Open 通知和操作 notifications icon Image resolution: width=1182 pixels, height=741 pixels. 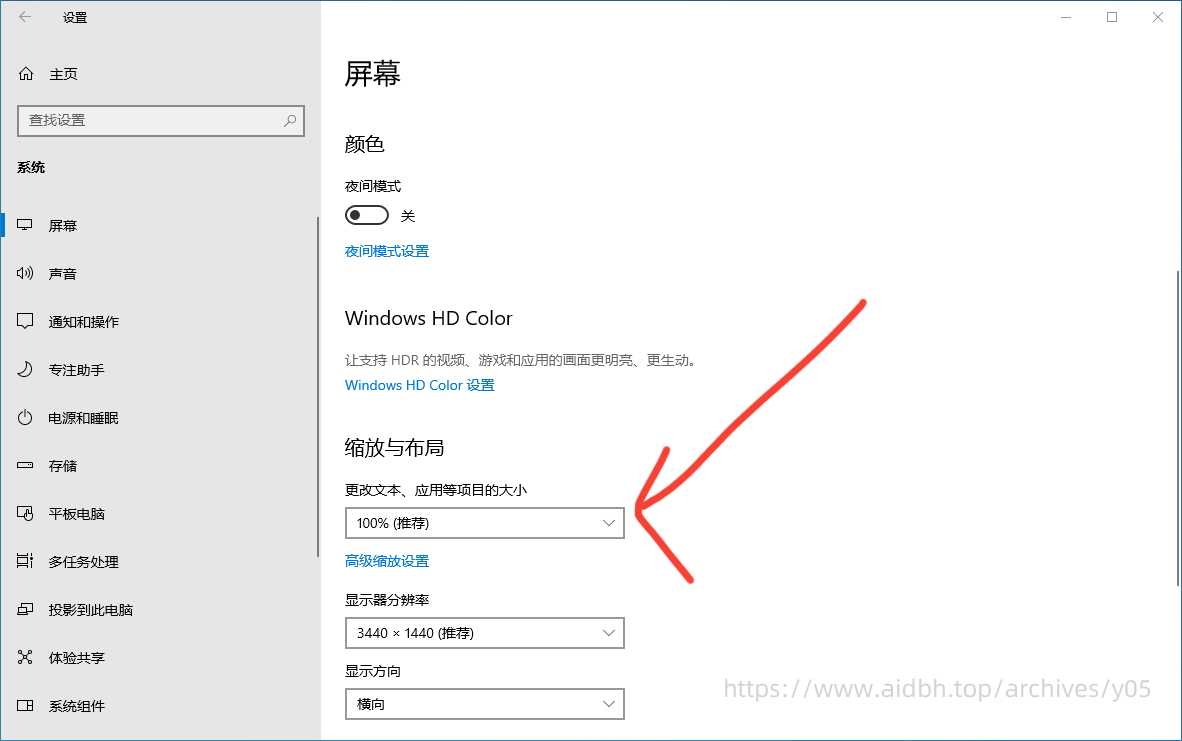[x=26, y=322]
